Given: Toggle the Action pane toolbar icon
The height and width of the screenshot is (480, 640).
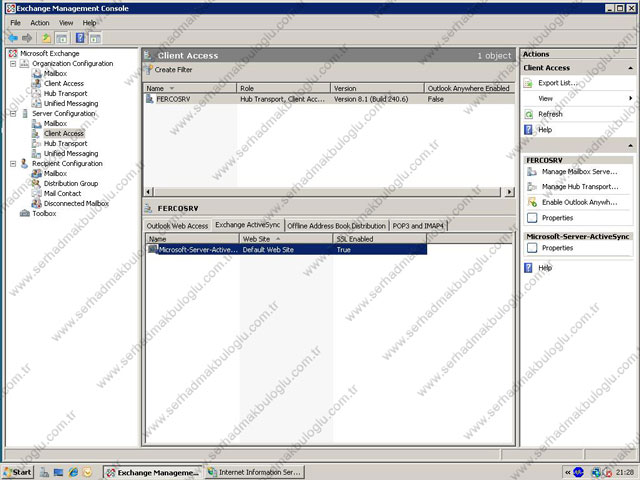Looking at the screenshot, I should [x=95, y=38].
